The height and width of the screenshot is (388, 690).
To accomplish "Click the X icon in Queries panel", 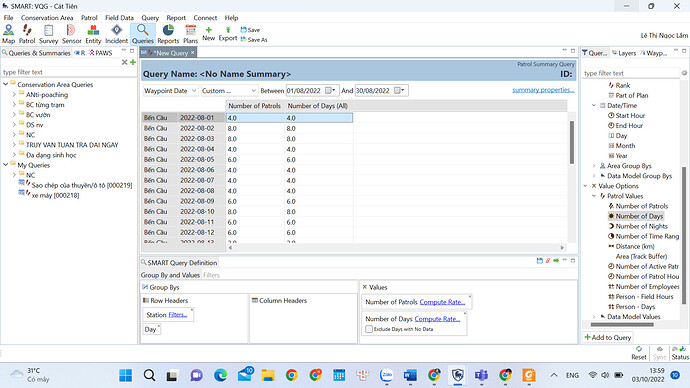I will coord(125,62).
